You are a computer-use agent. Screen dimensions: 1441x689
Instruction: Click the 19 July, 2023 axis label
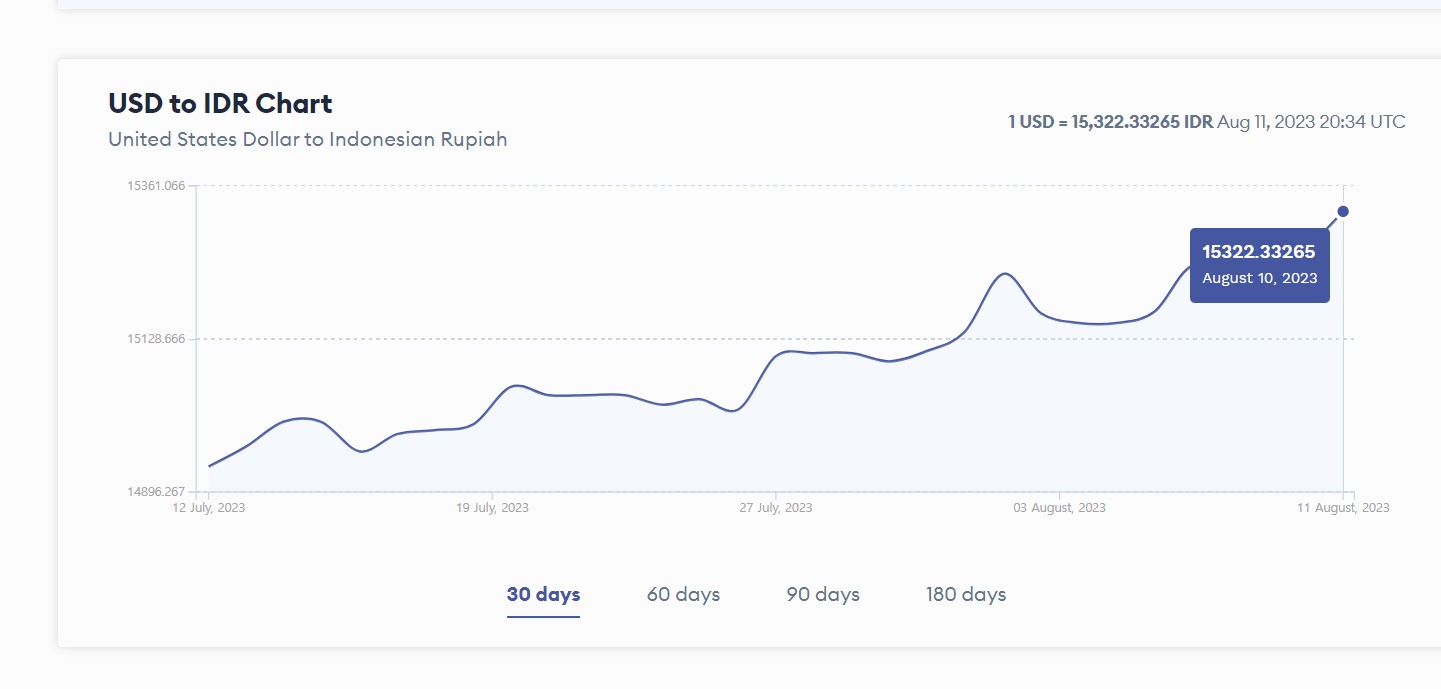[x=492, y=508]
